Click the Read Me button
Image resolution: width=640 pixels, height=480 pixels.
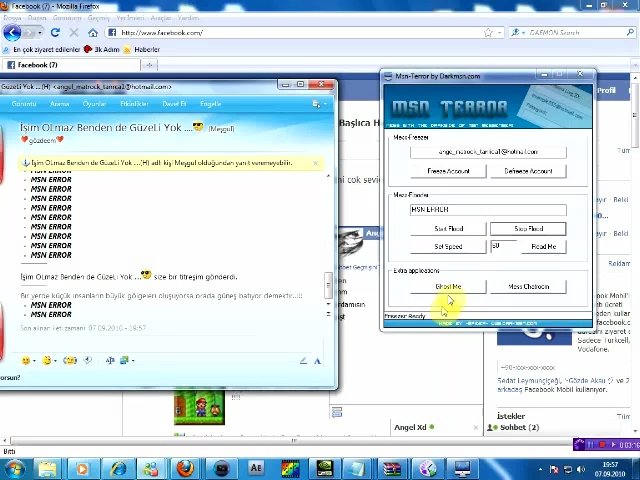coord(544,247)
